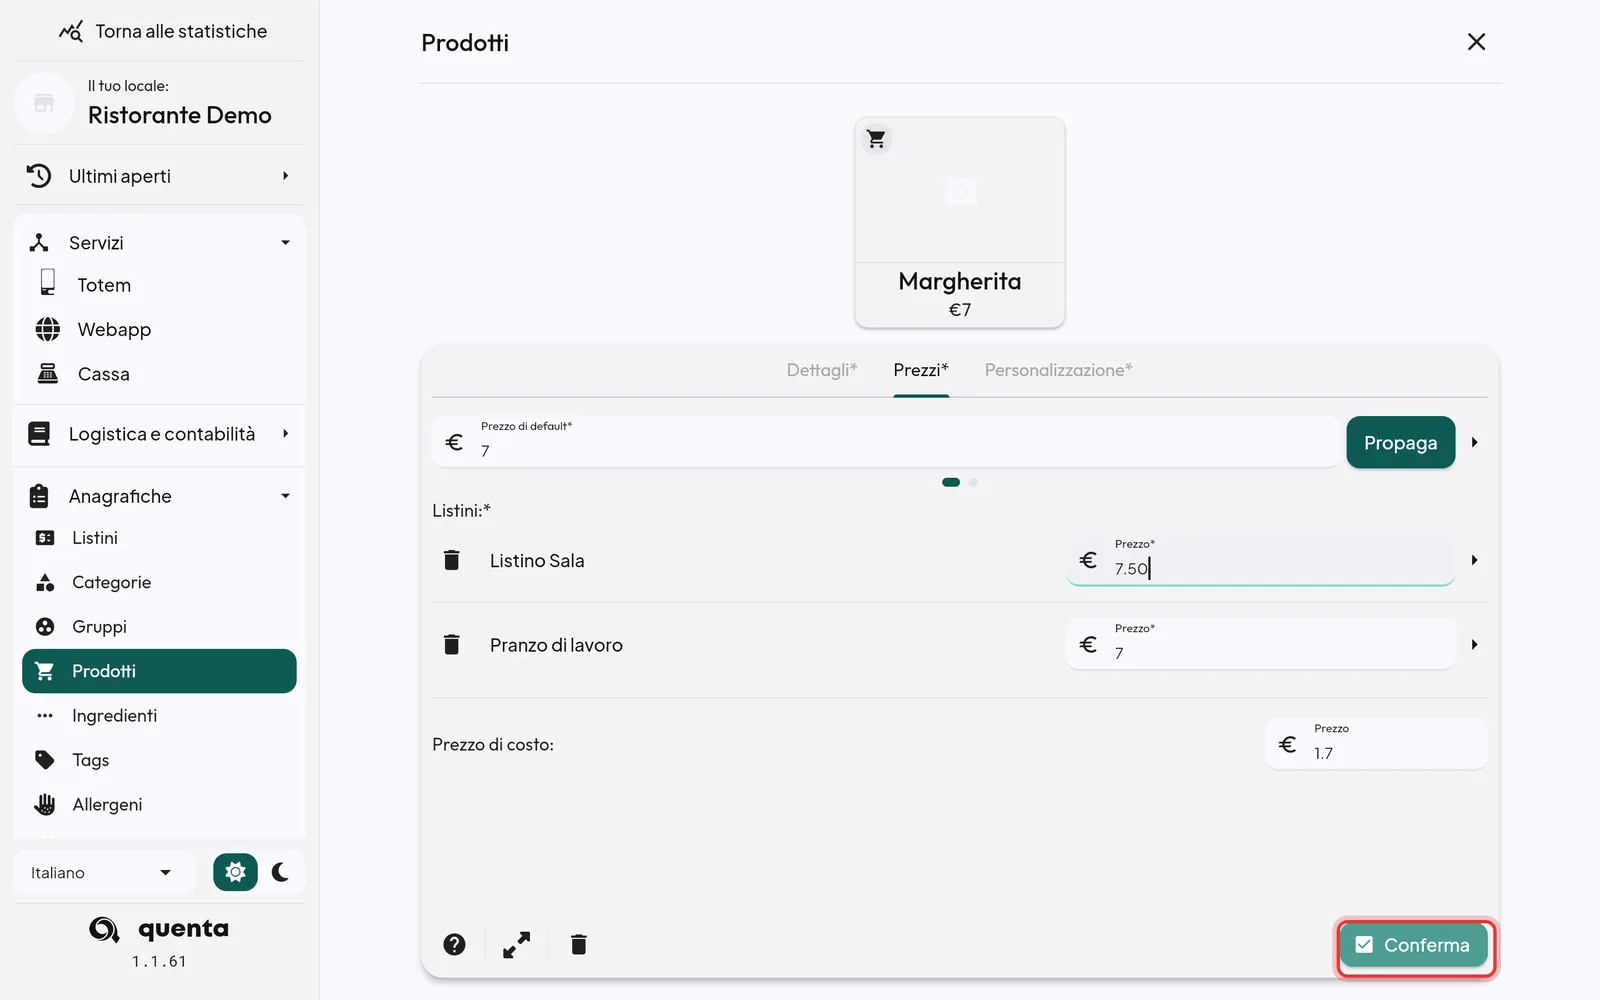This screenshot has width=1600, height=1000.
Task: Click the Cassa register icon
Action: [47, 373]
